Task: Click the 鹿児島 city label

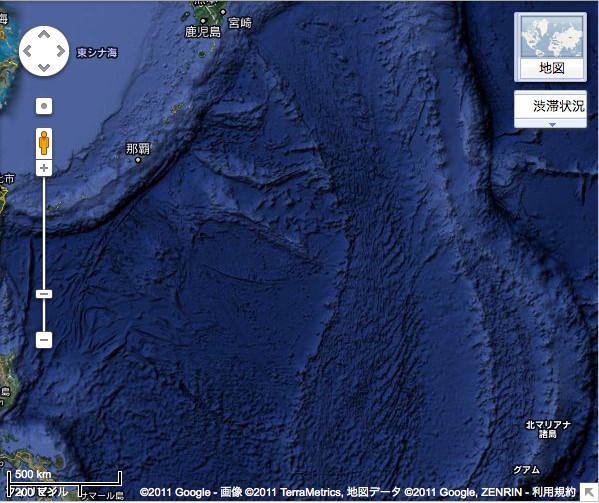Action: click(203, 32)
